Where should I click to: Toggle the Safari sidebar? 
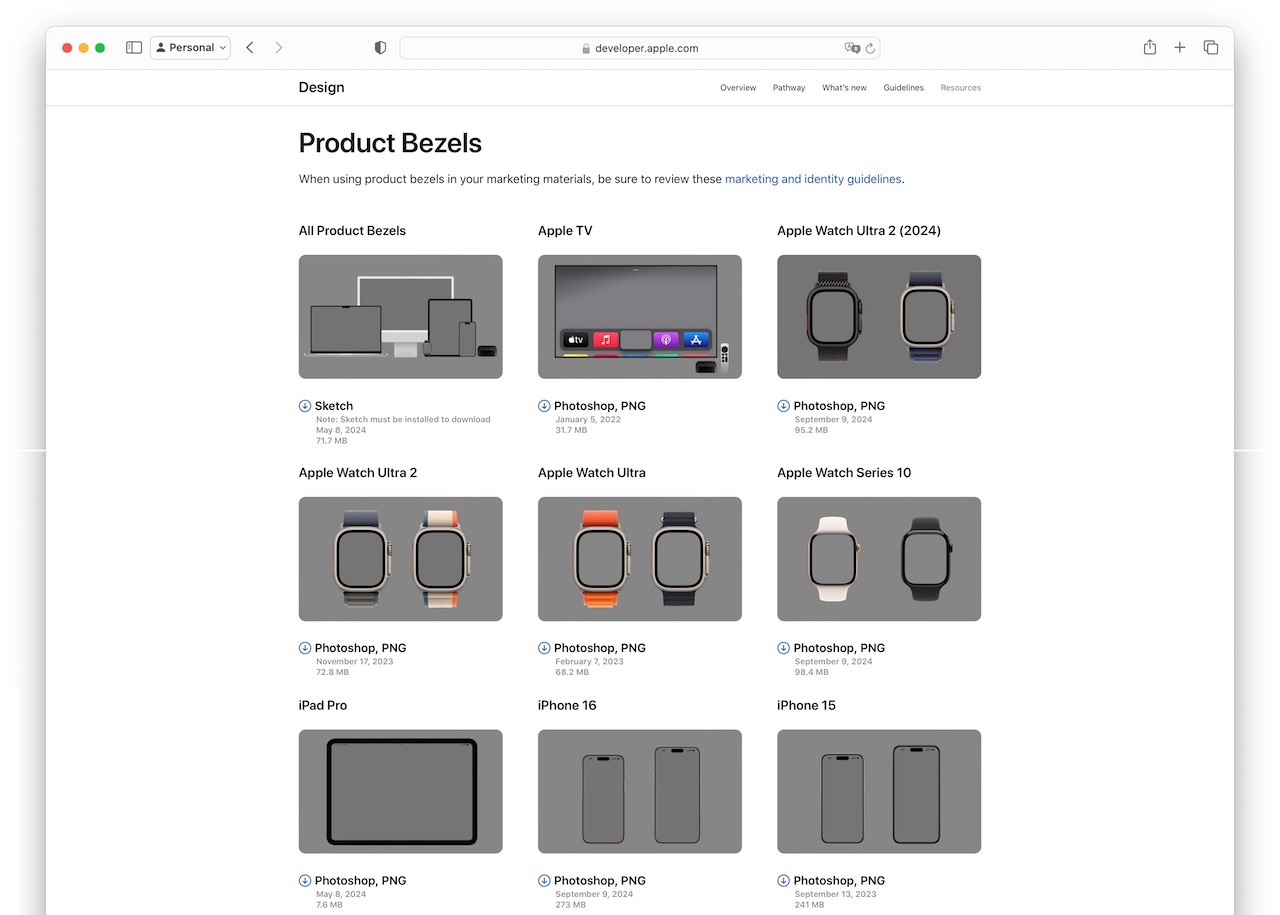point(134,47)
